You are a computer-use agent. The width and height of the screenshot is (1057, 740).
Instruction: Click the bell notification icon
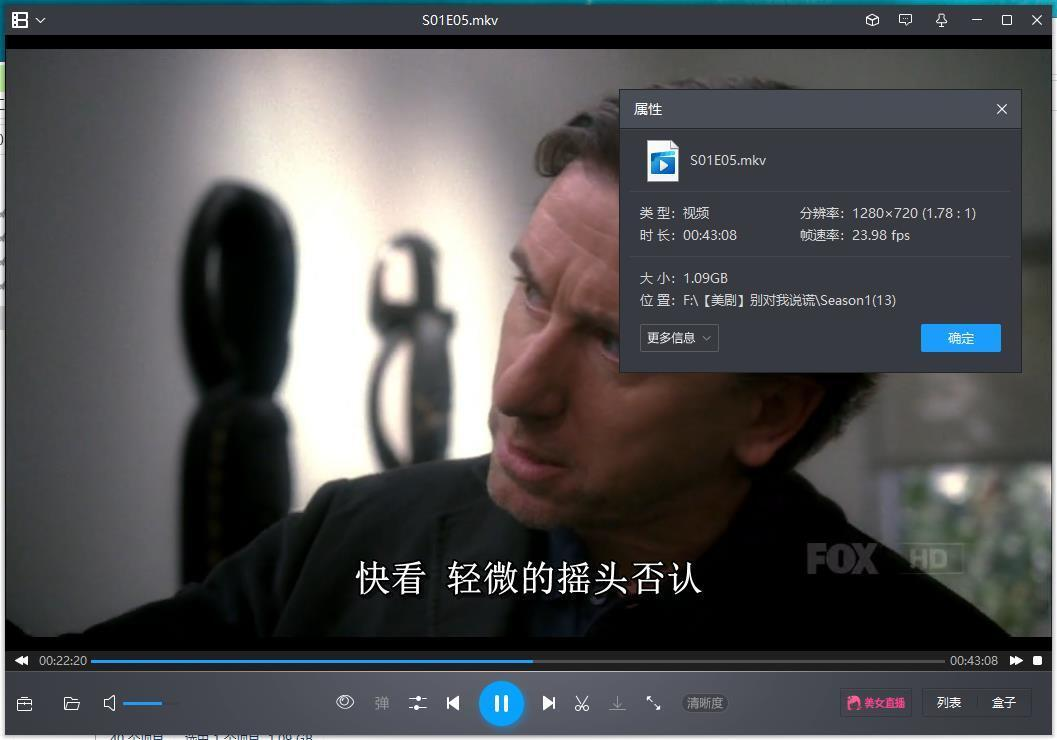tap(940, 19)
